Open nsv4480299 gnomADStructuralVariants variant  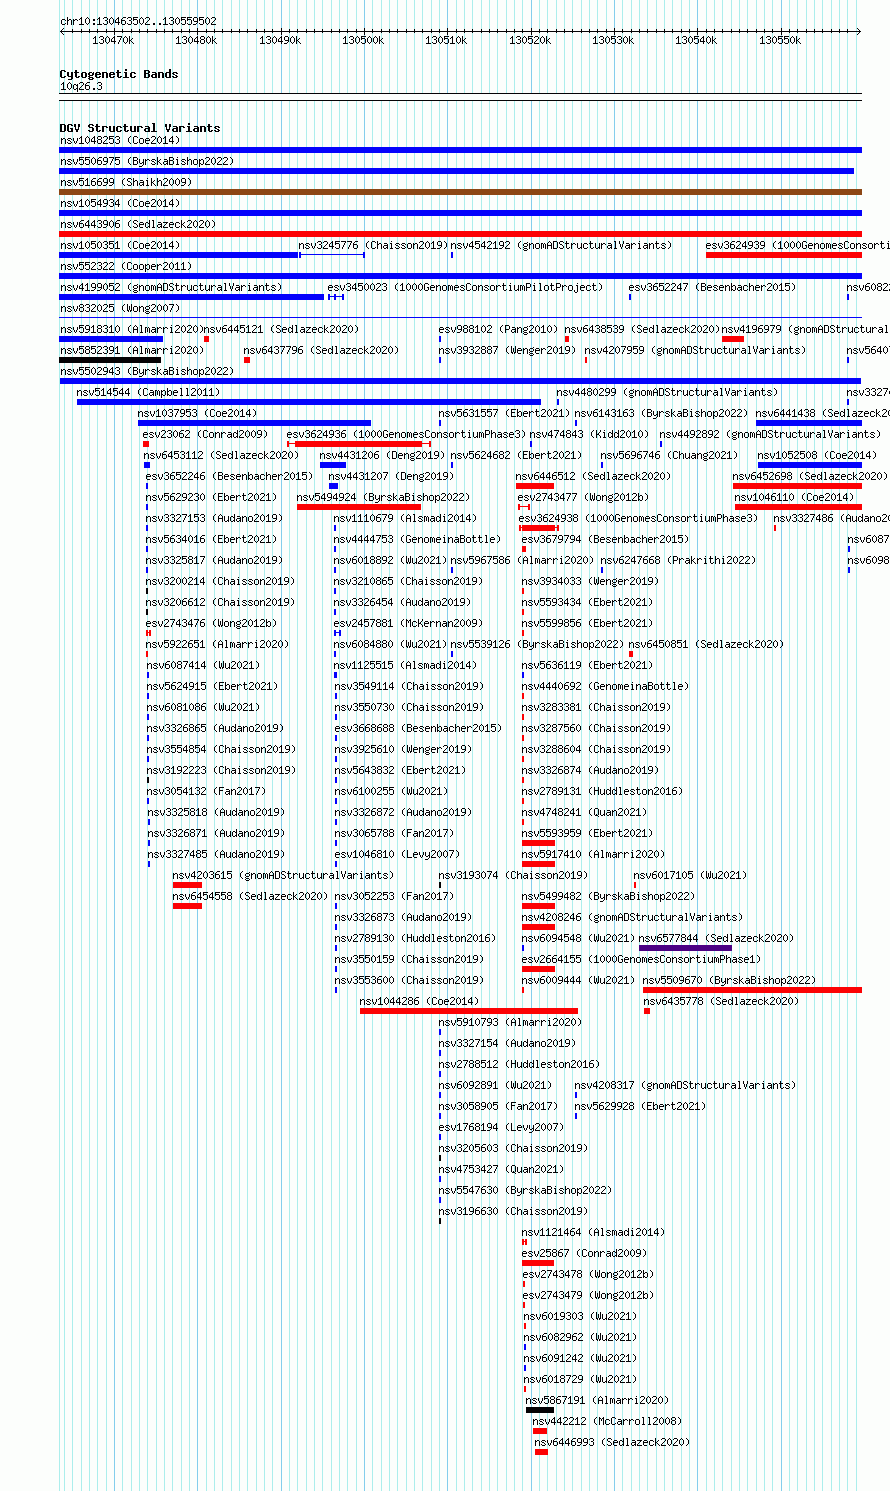[667, 393]
